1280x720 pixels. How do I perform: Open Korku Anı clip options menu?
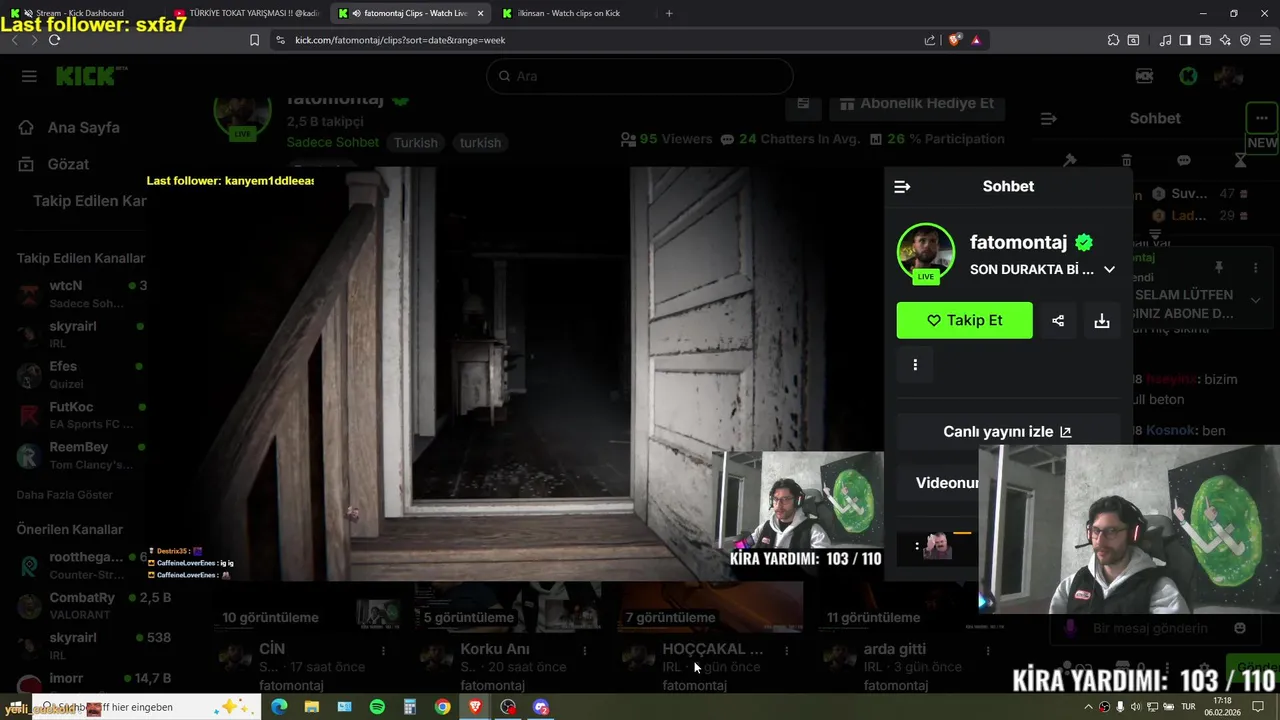click(585, 650)
